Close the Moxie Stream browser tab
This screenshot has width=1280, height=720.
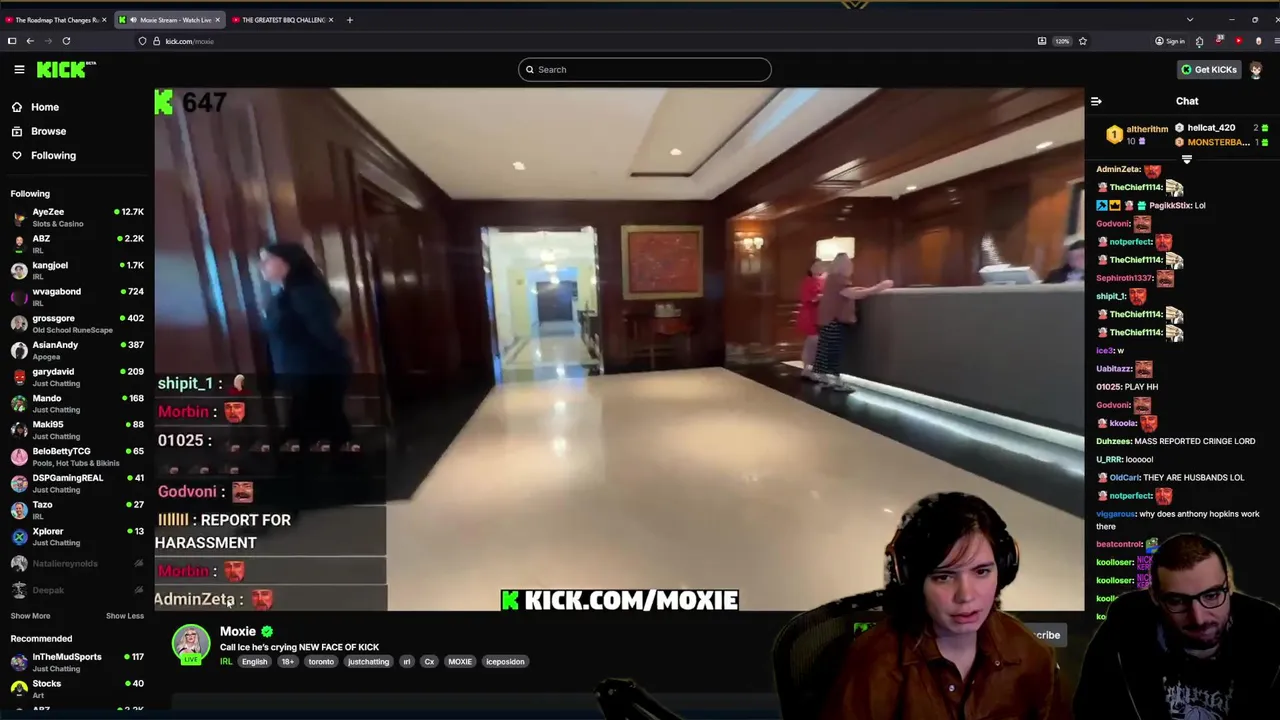(x=217, y=20)
